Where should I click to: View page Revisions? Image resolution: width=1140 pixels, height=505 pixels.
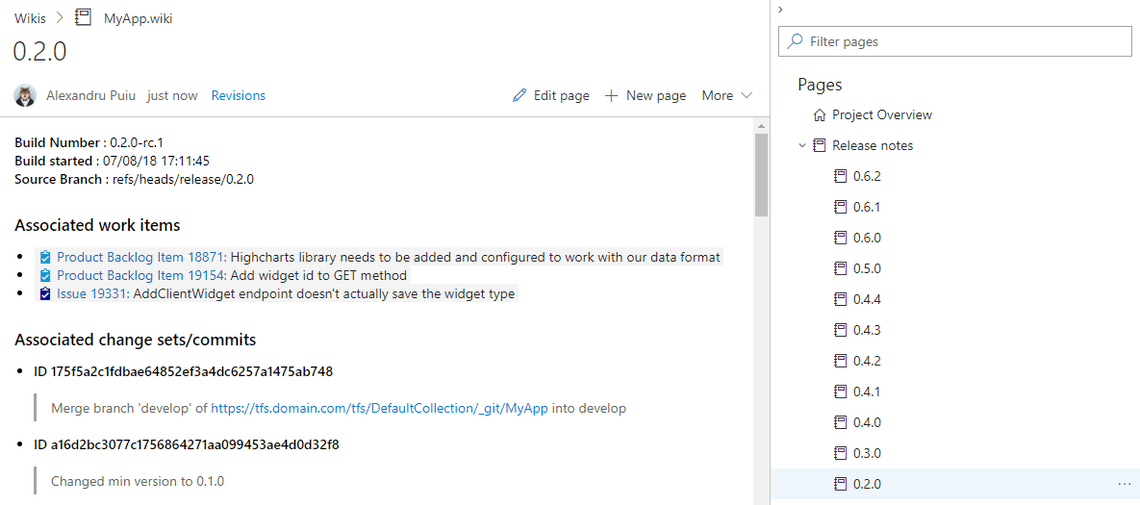tap(238, 95)
